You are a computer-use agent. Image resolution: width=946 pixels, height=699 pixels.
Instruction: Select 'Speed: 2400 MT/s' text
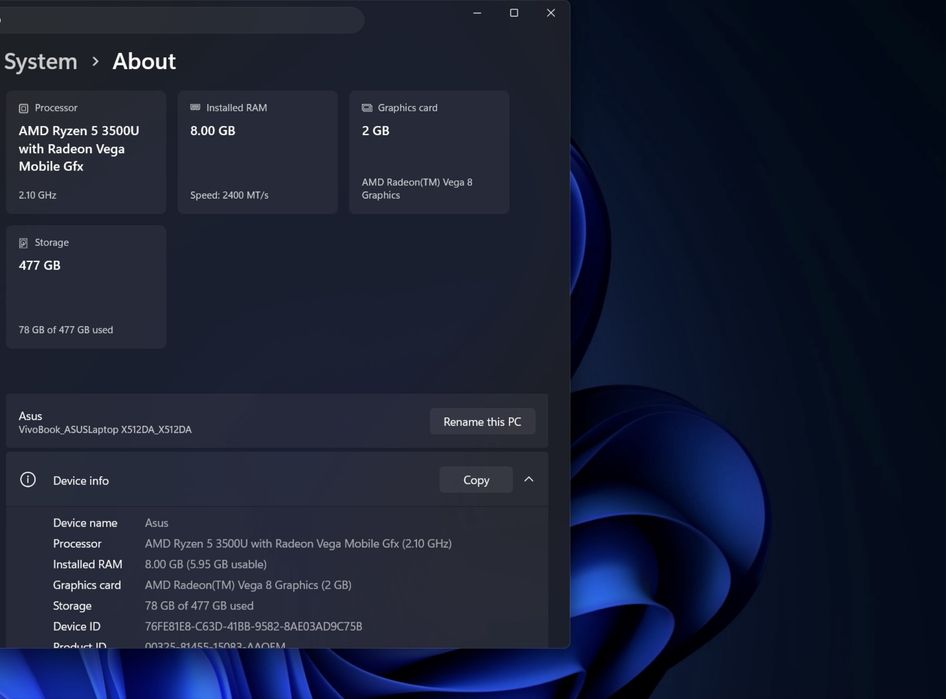pos(229,195)
